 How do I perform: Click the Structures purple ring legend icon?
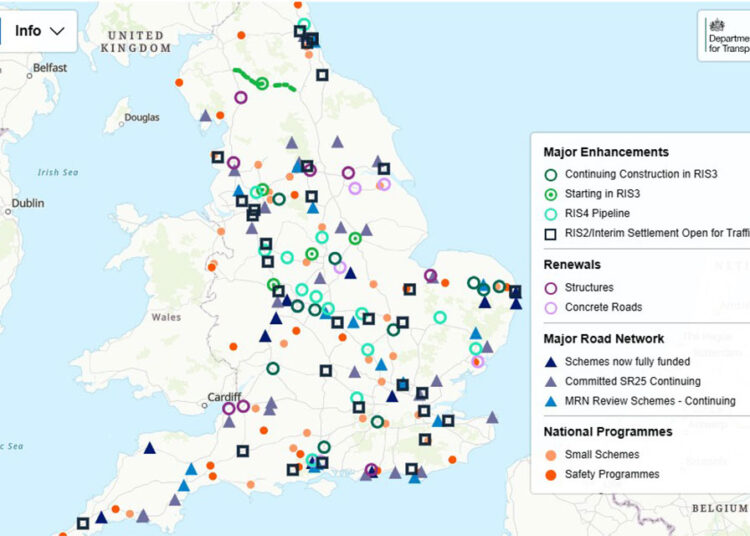coord(551,288)
